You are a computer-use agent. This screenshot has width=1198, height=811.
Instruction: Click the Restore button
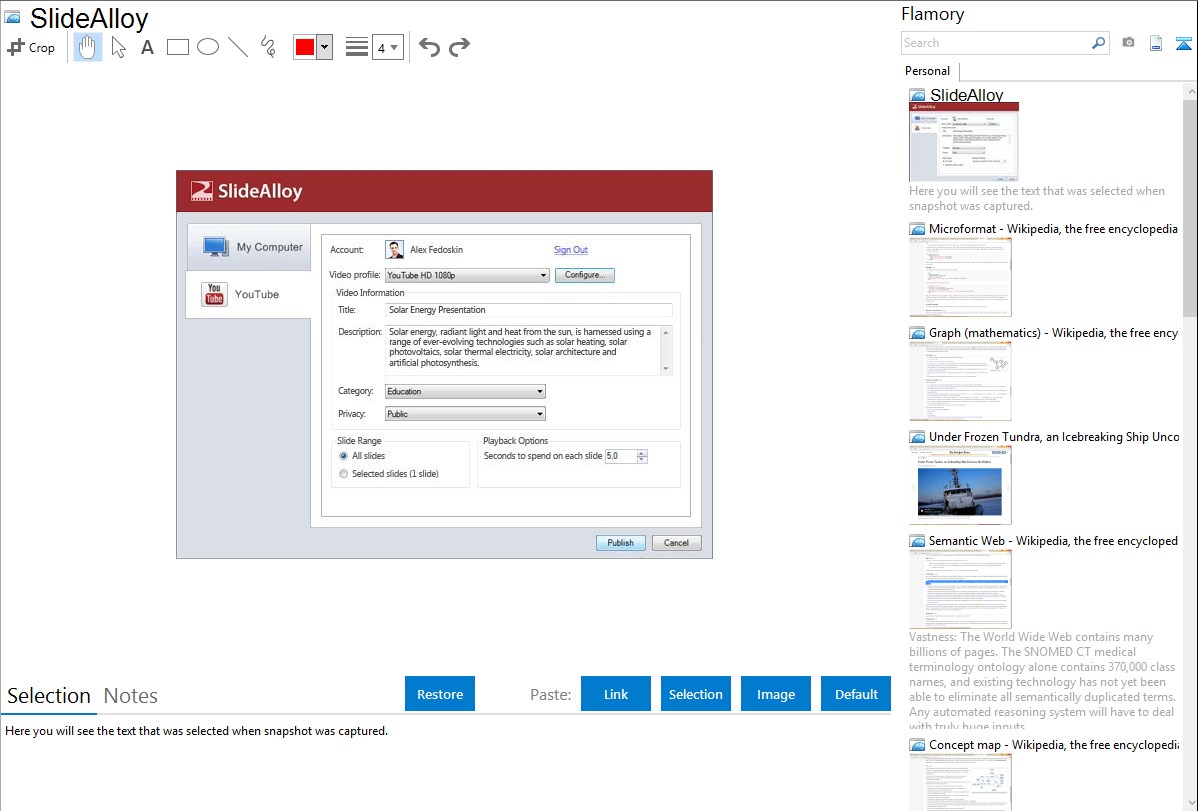(440, 694)
